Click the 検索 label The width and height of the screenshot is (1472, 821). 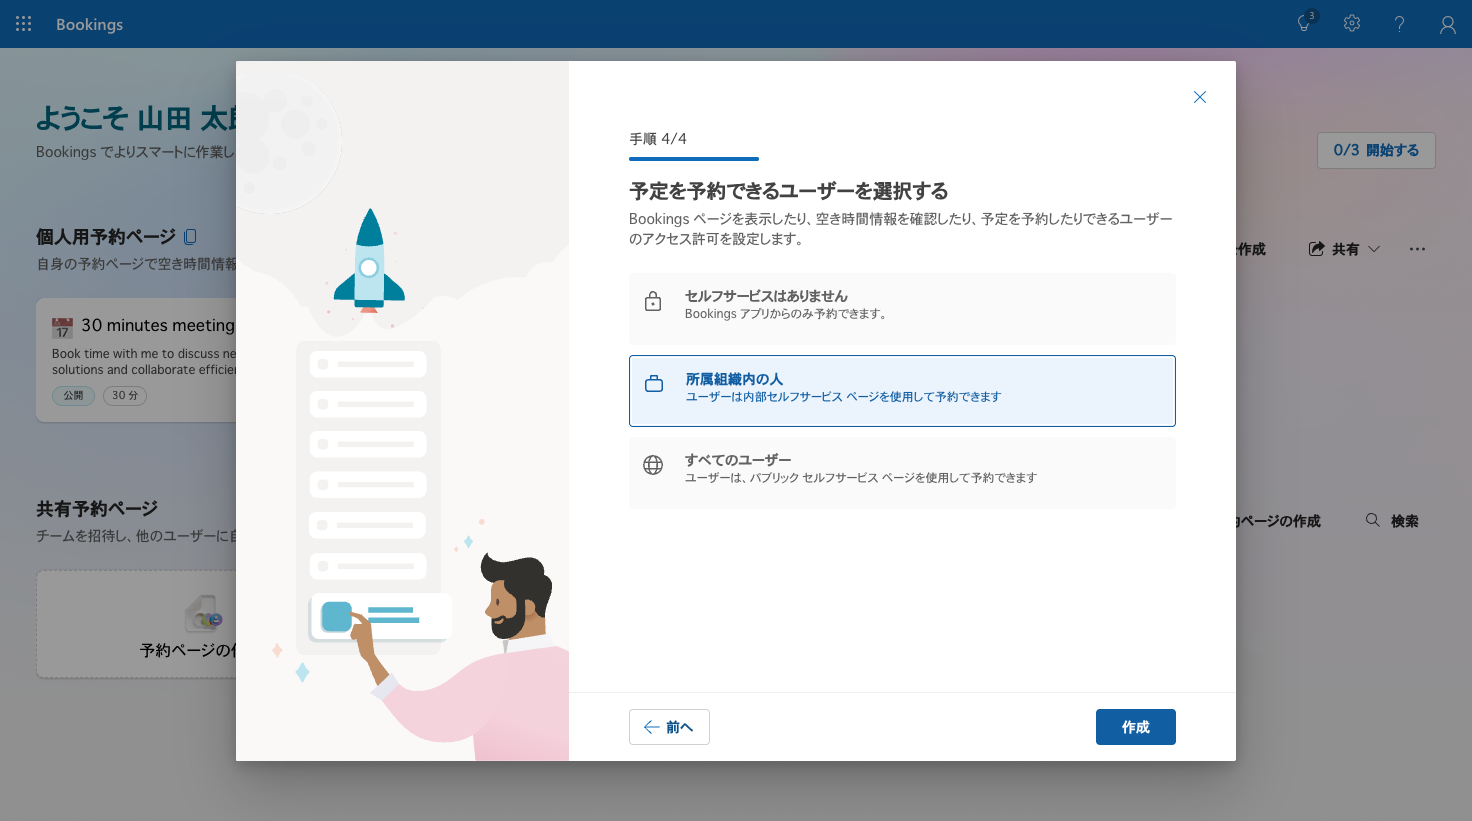pos(1405,521)
